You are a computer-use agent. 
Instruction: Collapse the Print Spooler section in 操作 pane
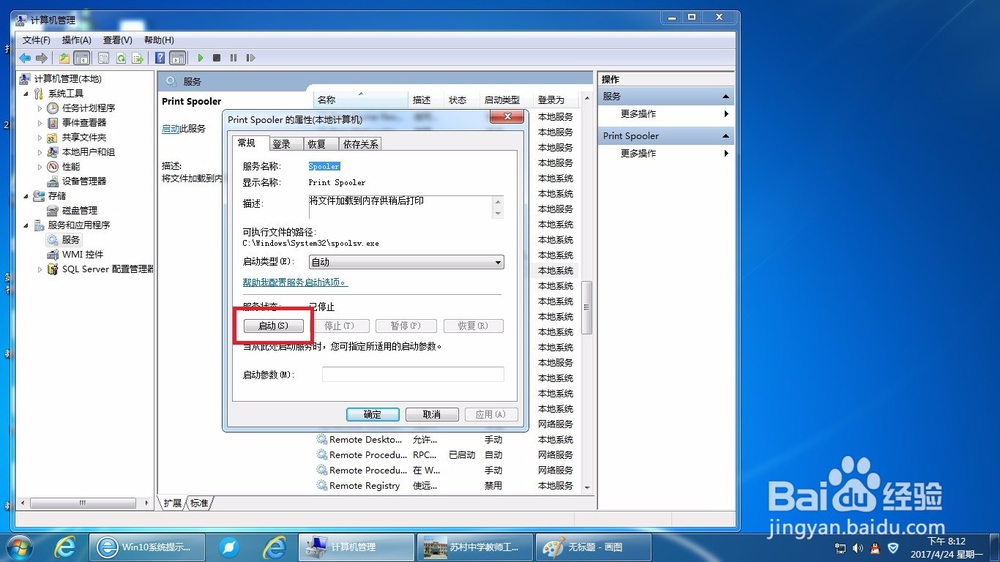[x=725, y=136]
